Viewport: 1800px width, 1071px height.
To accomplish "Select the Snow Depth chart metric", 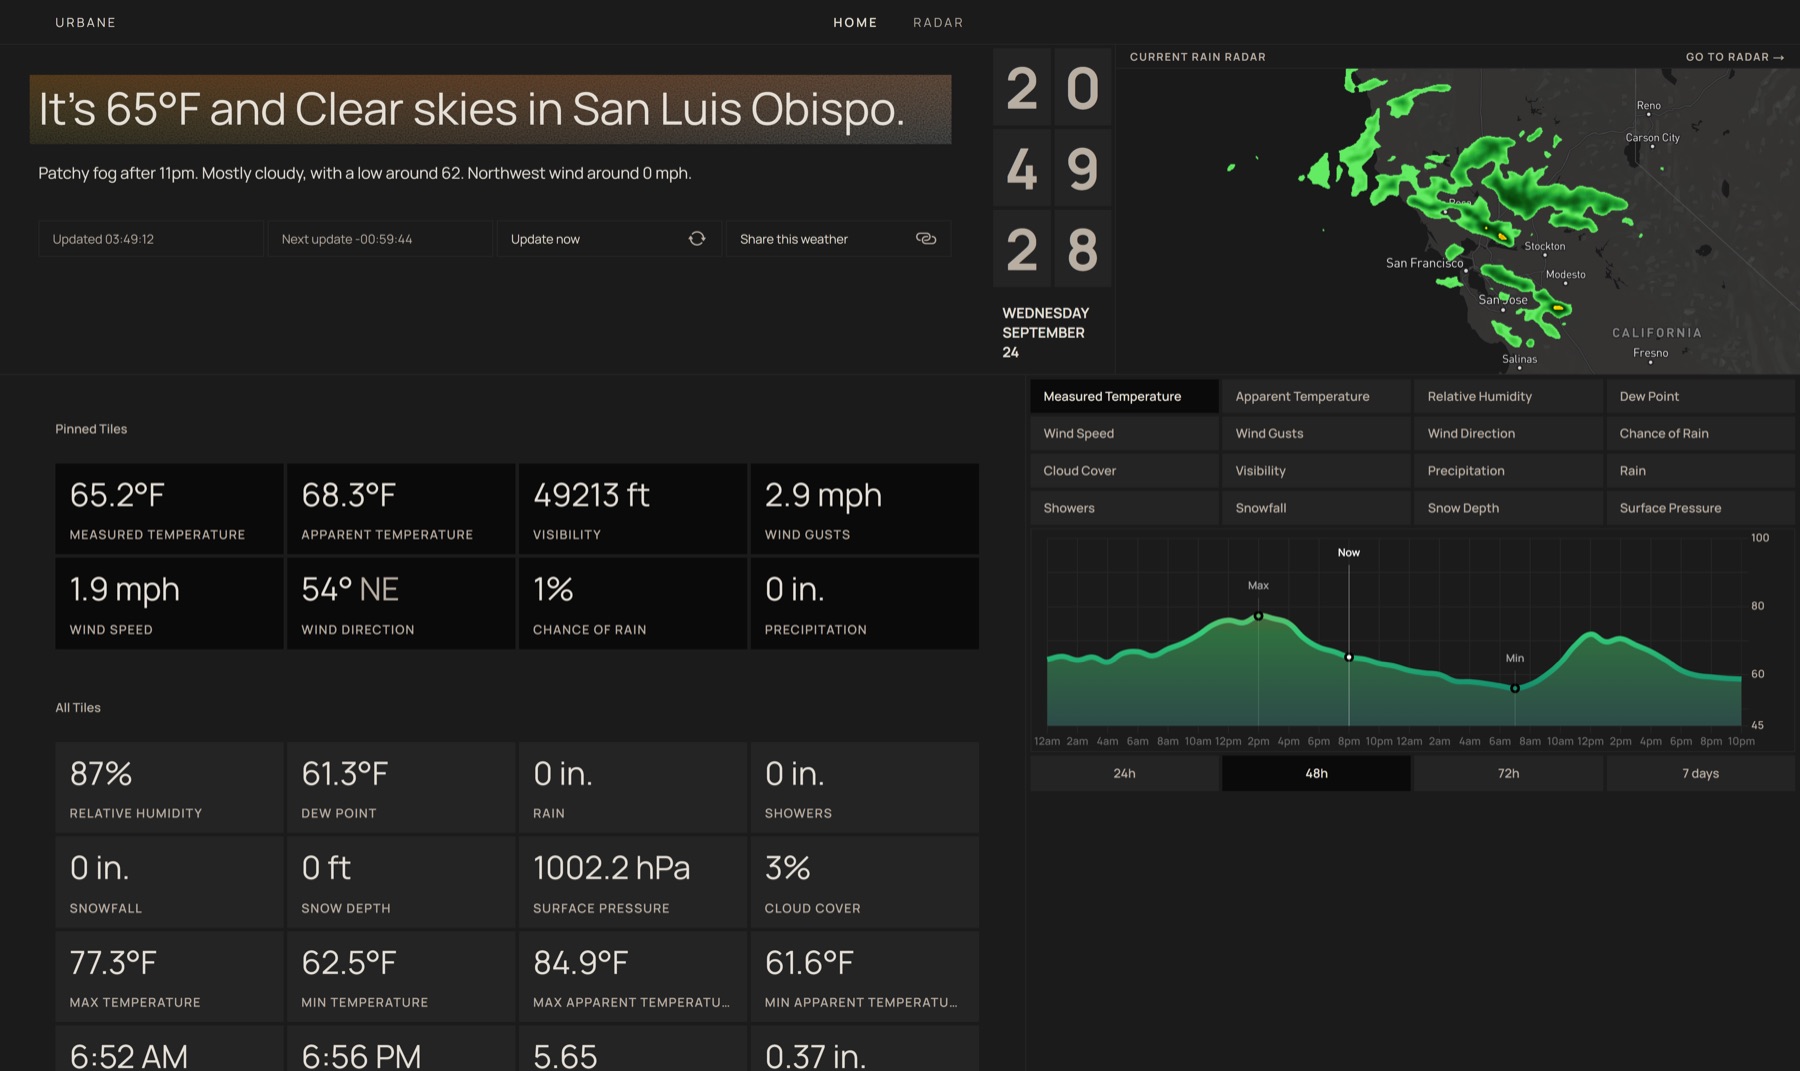I will 1508,508.
